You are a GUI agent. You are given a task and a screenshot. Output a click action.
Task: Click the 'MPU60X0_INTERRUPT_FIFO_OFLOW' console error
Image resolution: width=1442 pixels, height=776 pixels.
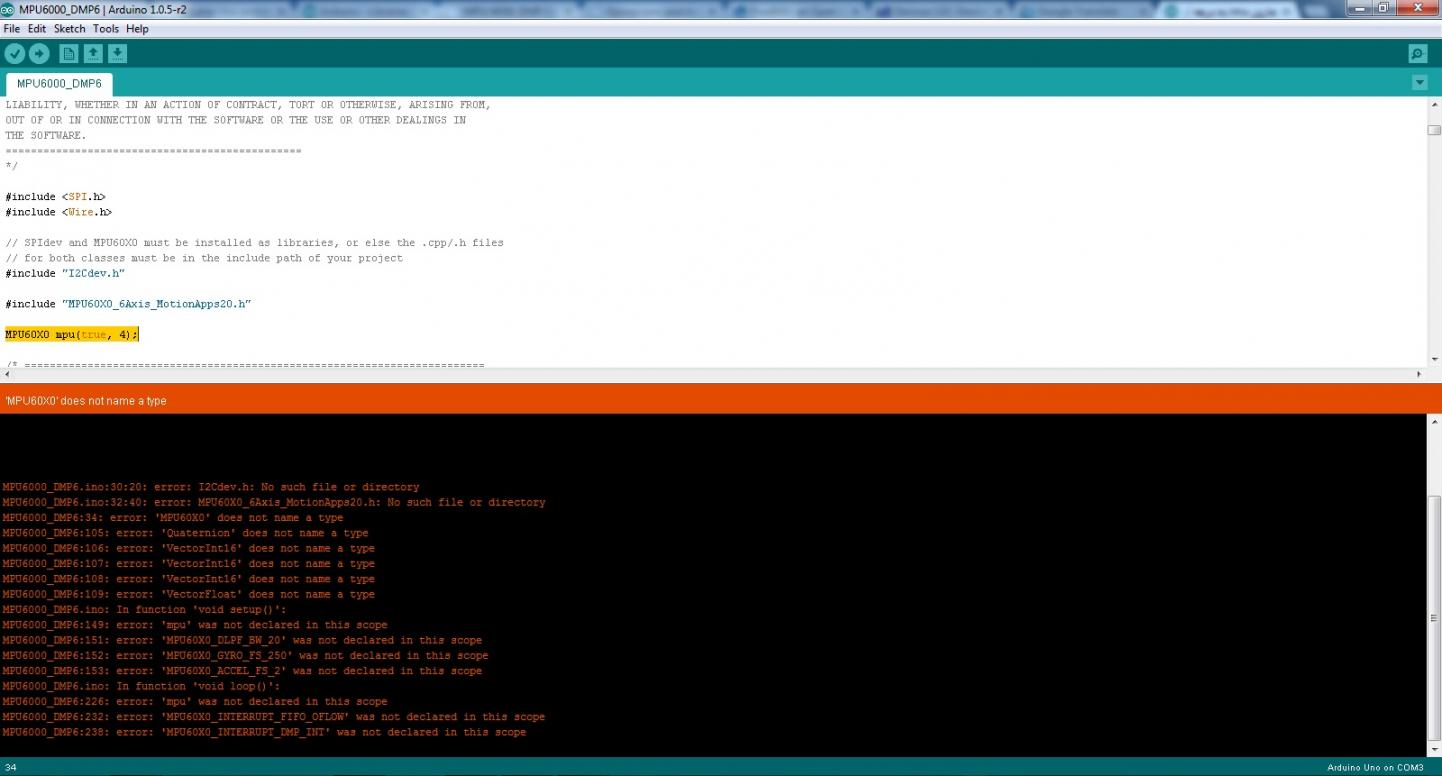point(274,717)
